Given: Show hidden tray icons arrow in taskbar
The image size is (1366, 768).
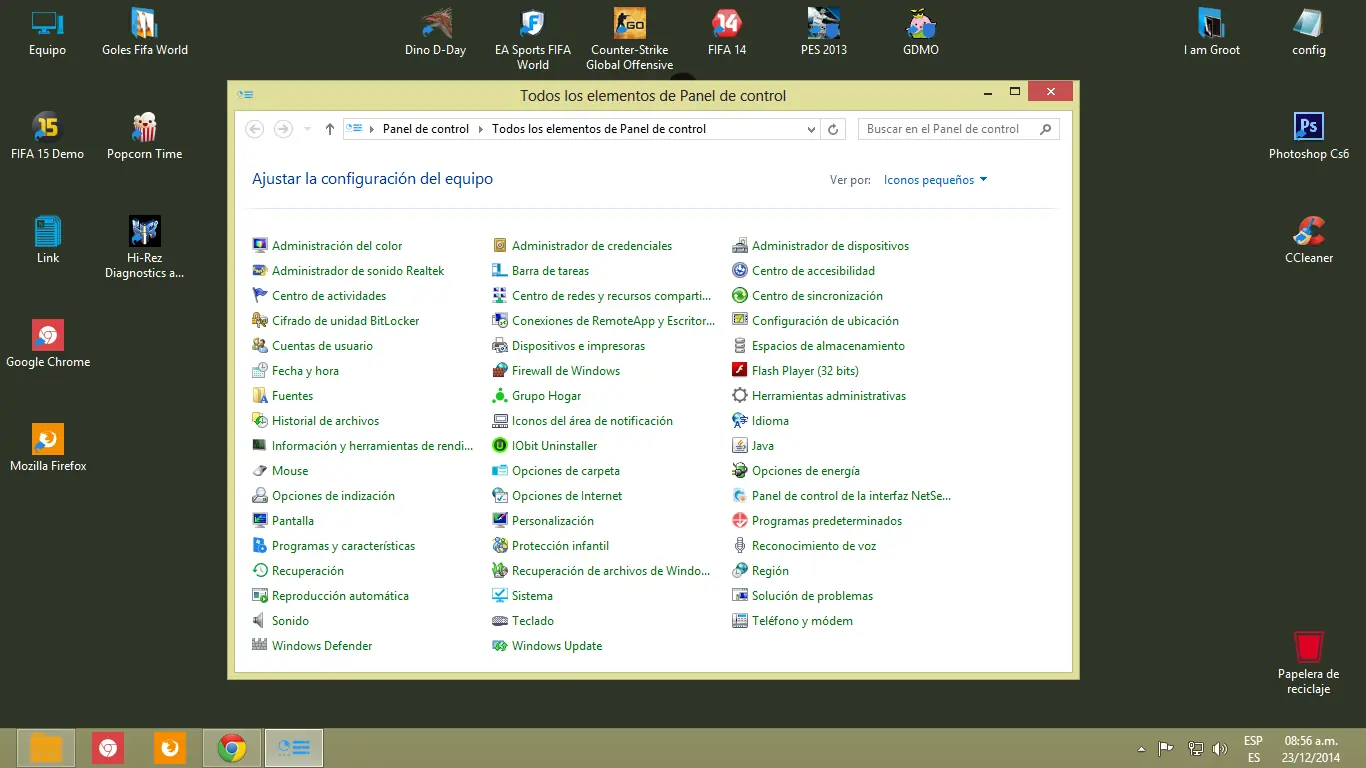Looking at the screenshot, I should point(1141,749).
